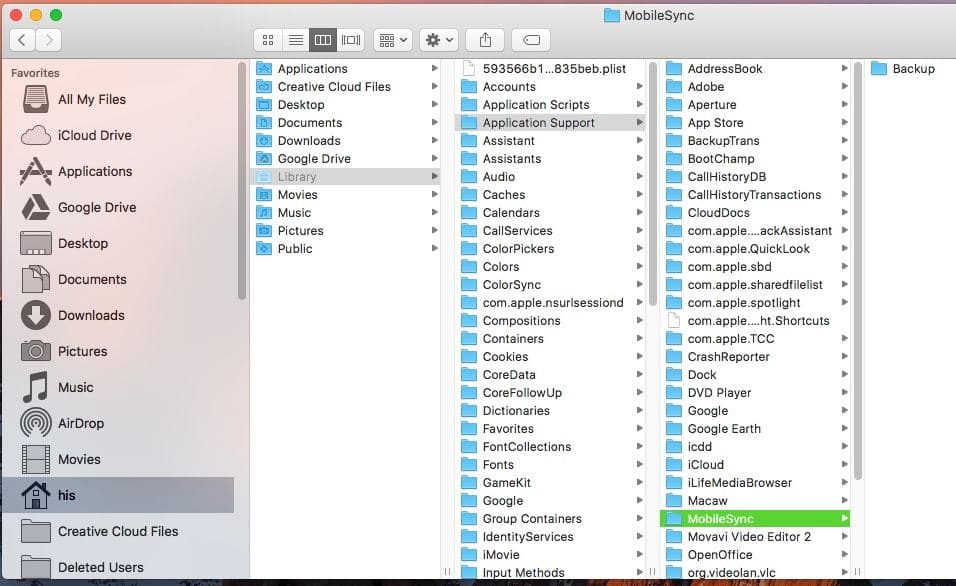Expand the Library folder arrow

coord(435,177)
